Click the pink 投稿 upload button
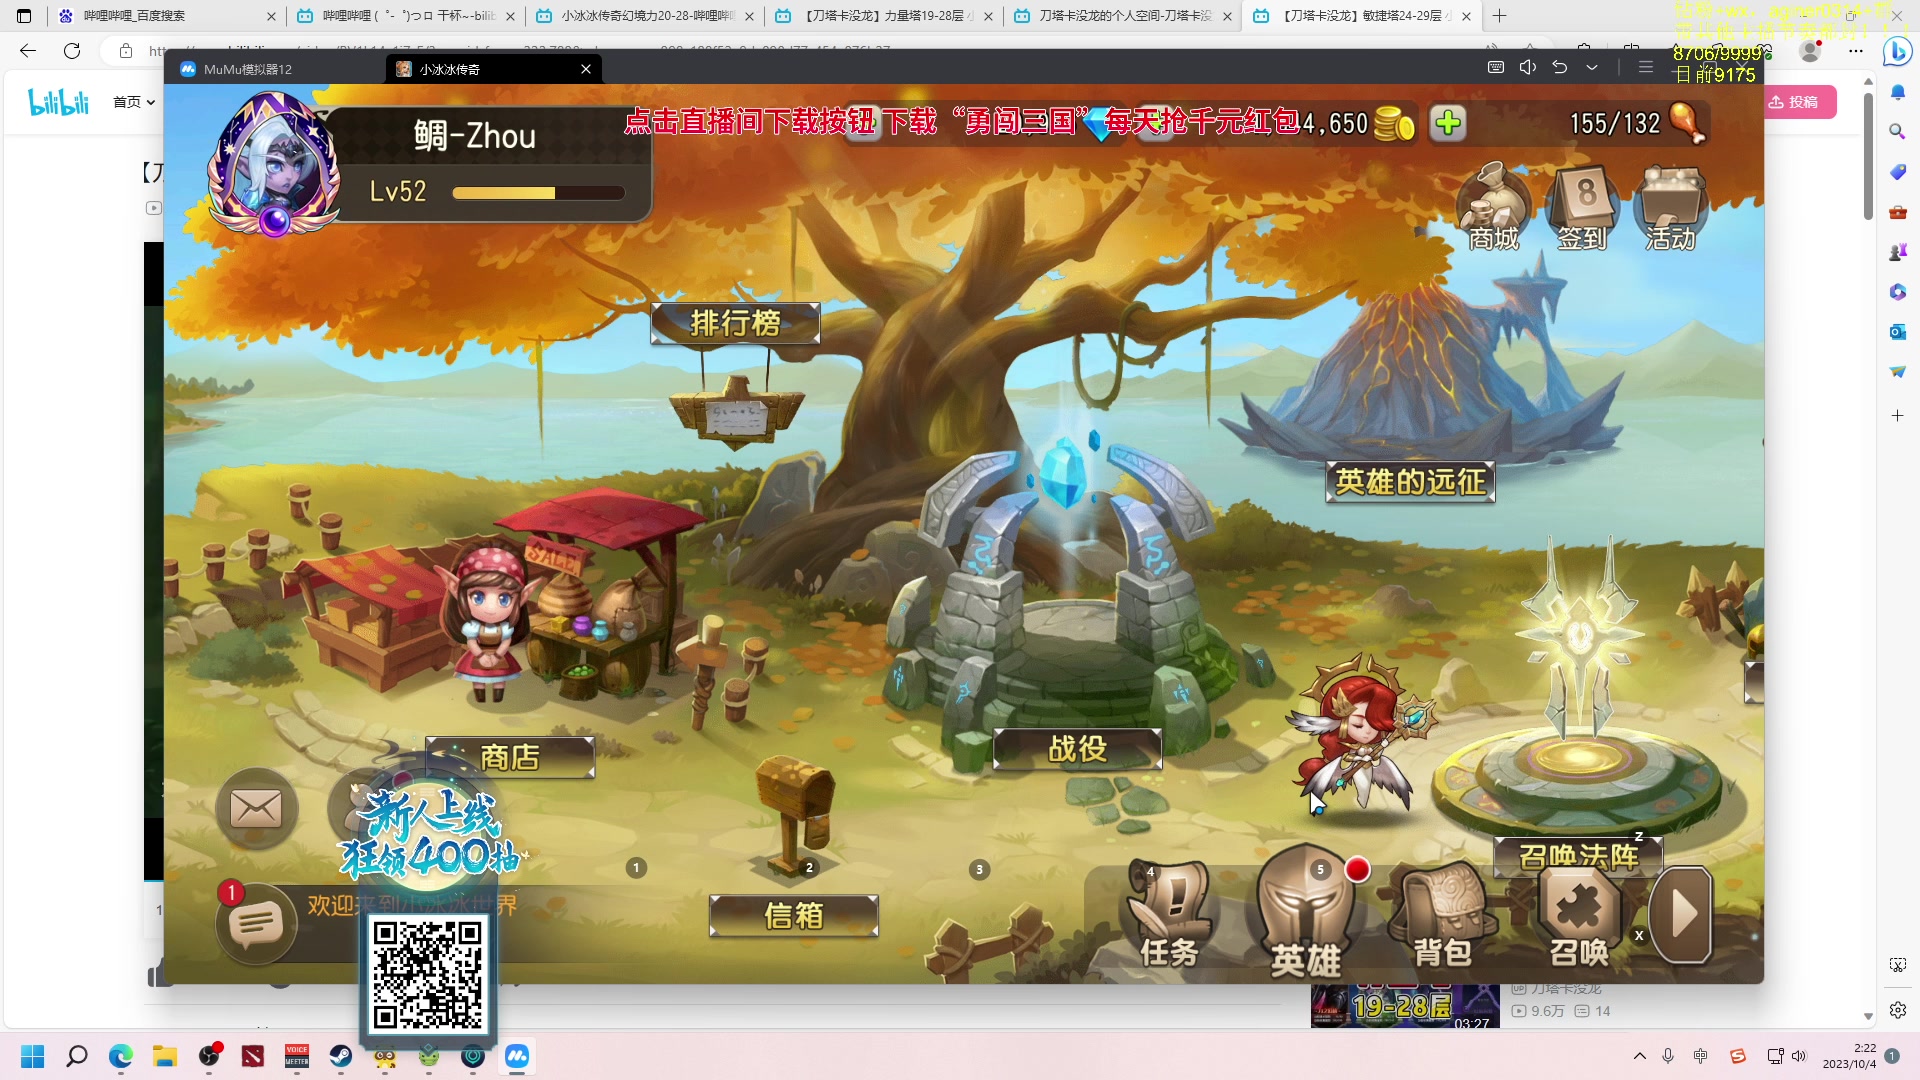The image size is (1920, 1080). (1798, 102)
